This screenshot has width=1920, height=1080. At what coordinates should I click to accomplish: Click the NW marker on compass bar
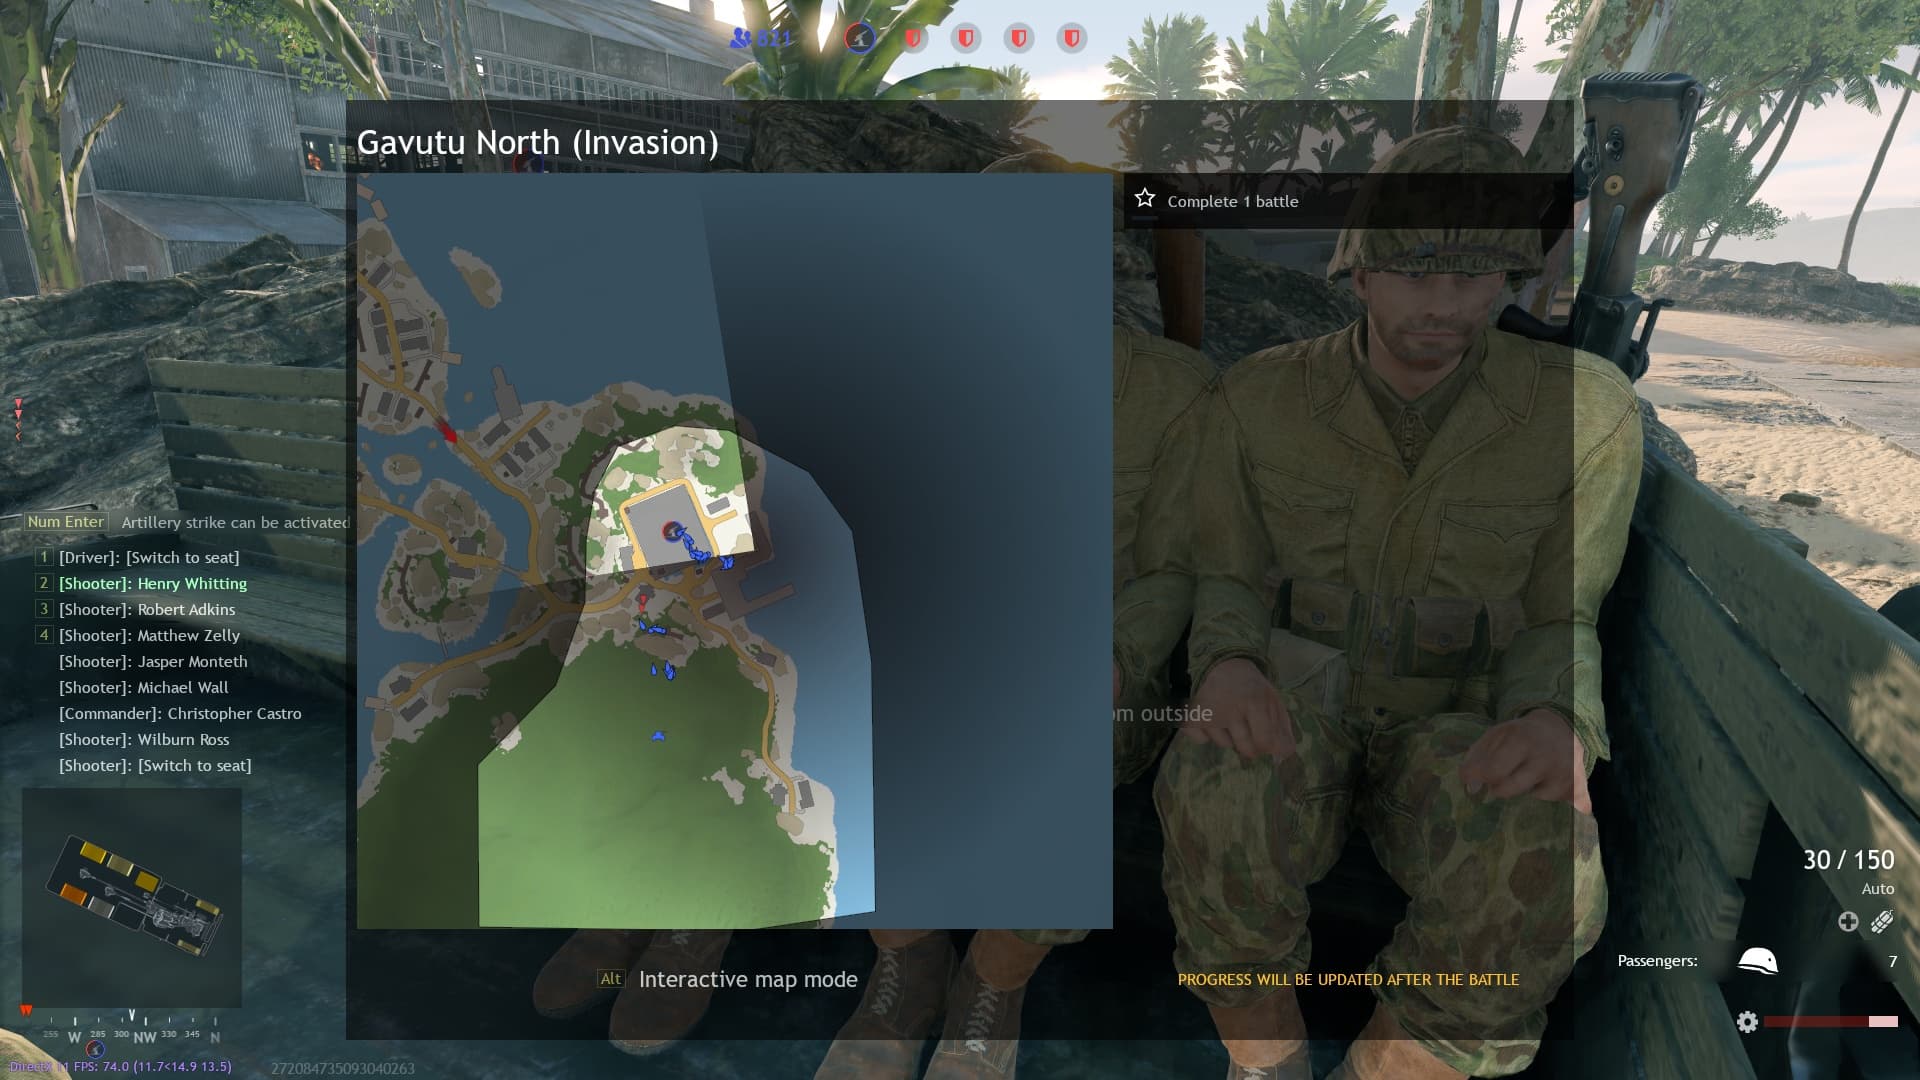144,1037
